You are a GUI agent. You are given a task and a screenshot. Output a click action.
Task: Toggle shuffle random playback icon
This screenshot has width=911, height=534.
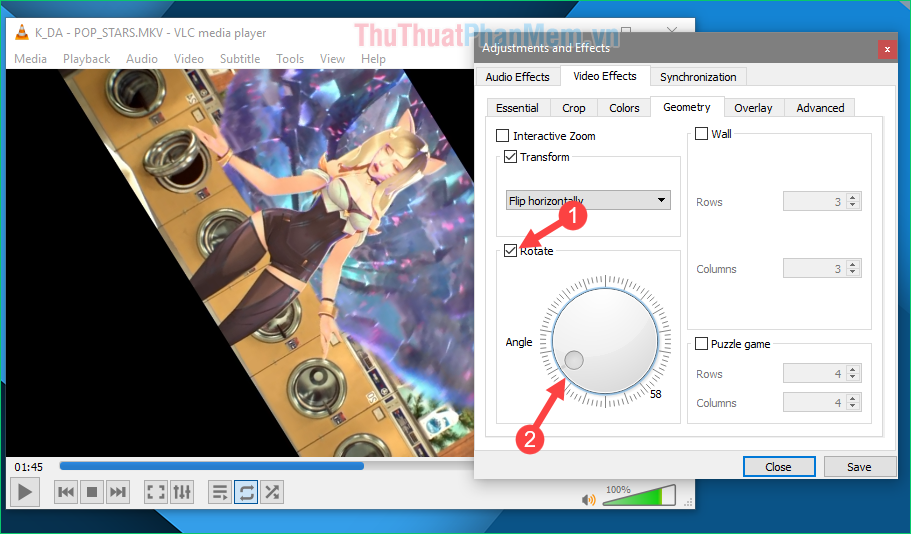(271, 492)
